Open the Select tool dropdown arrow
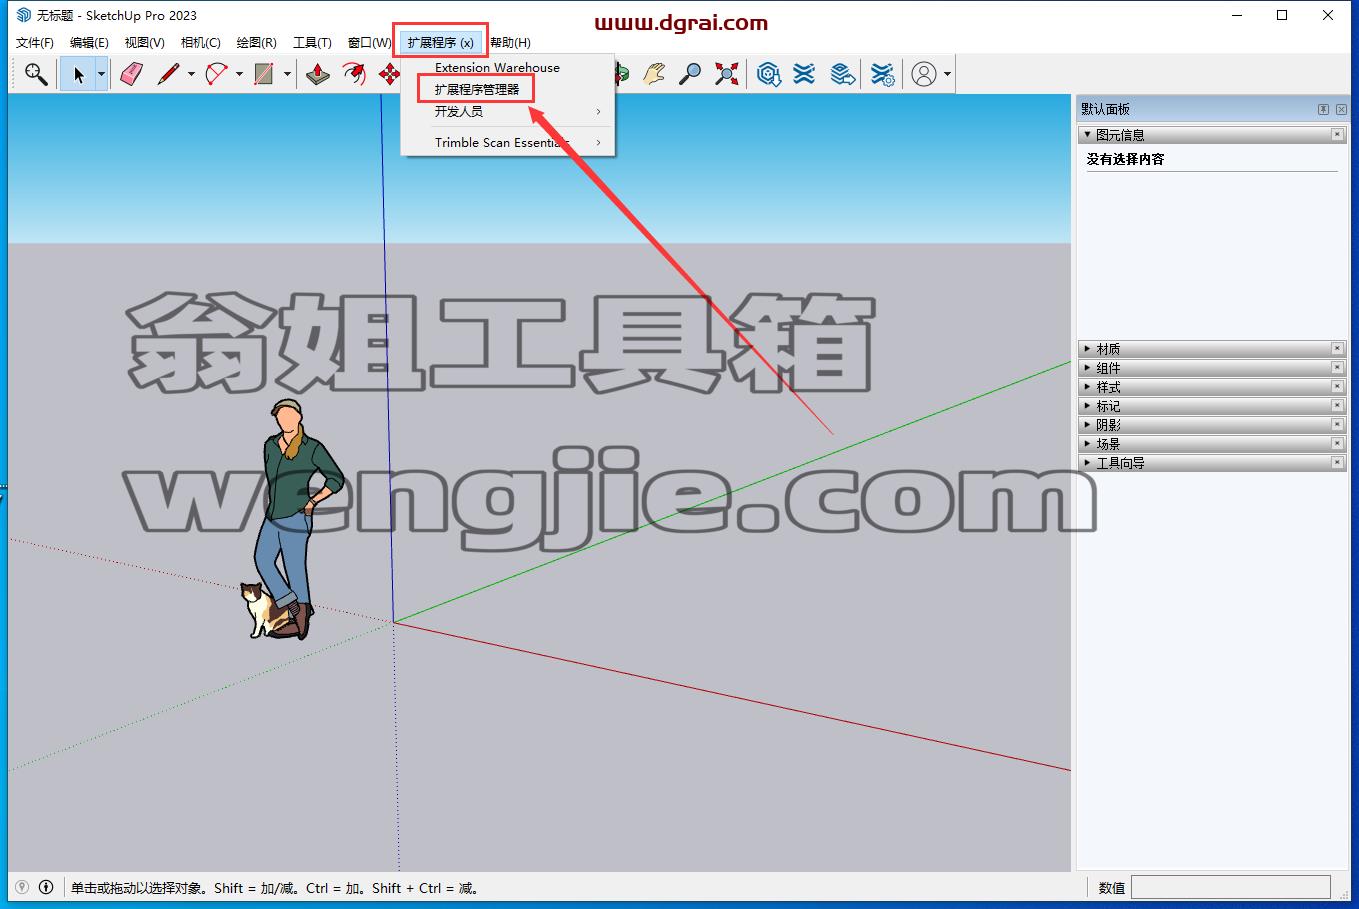Image resolution: width=1359 pixels, height=909 pixels. pos(101,74)
